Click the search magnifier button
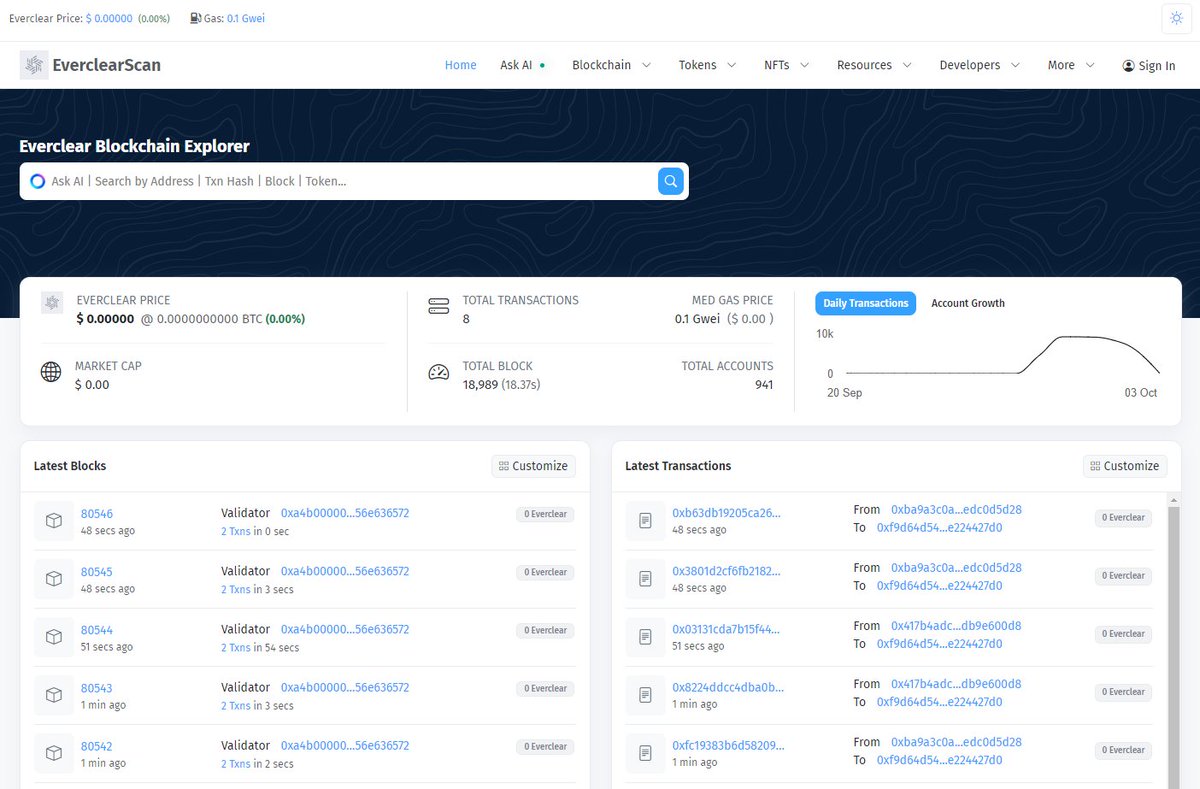The width and height of the screenshot is (1200, 789). (670, 181)
